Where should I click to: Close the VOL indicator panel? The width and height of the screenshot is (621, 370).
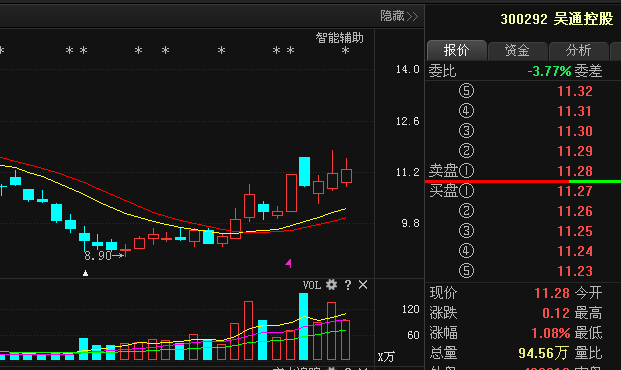pyautogui.click(x=363, y=284)
